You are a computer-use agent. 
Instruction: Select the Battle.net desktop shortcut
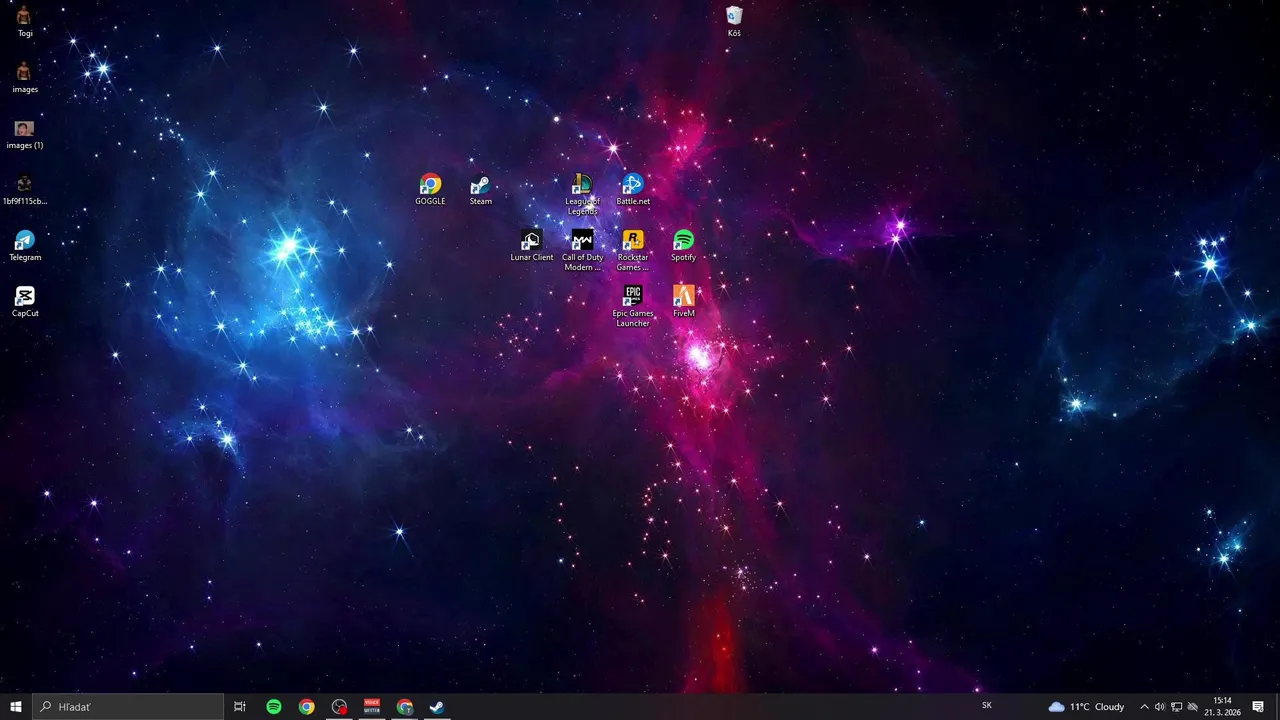click(633, 190)
